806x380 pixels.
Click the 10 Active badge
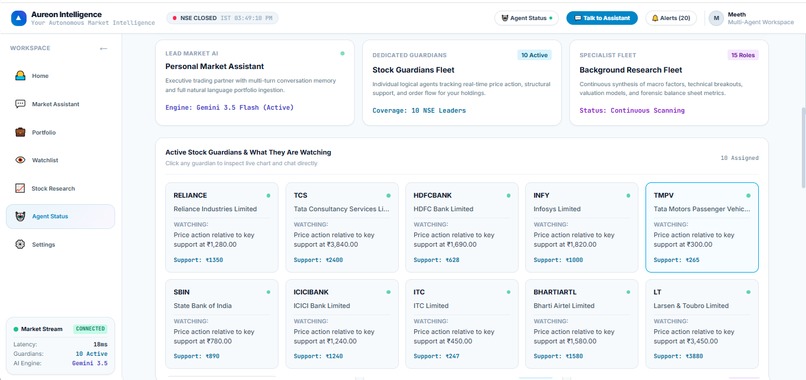pyautogui.click(x=534, y=55)
